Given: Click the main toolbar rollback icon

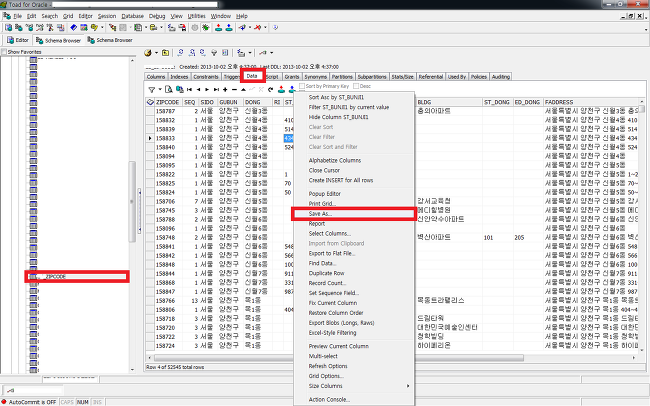Looking at the screenshot, I should (x=229, y=27).
